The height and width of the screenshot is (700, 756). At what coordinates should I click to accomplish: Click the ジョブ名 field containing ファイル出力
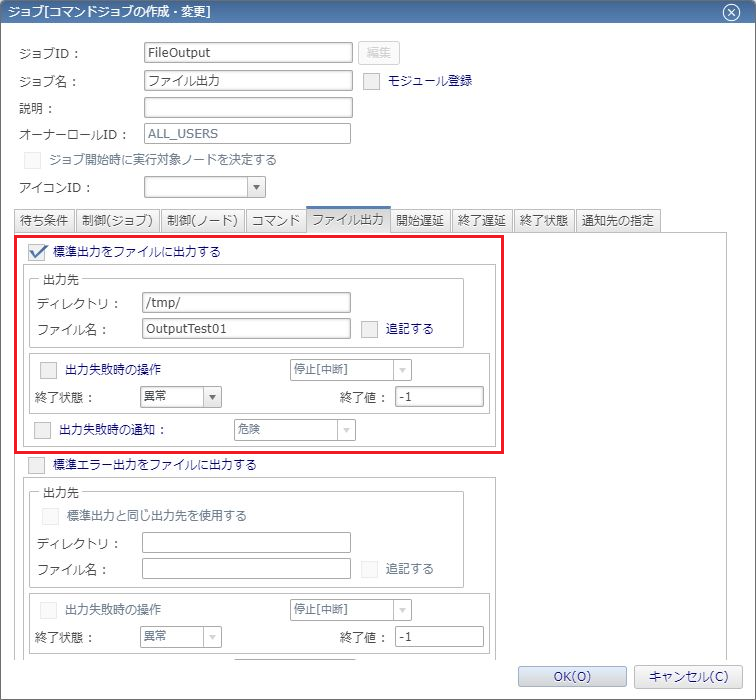pos(248,81)
